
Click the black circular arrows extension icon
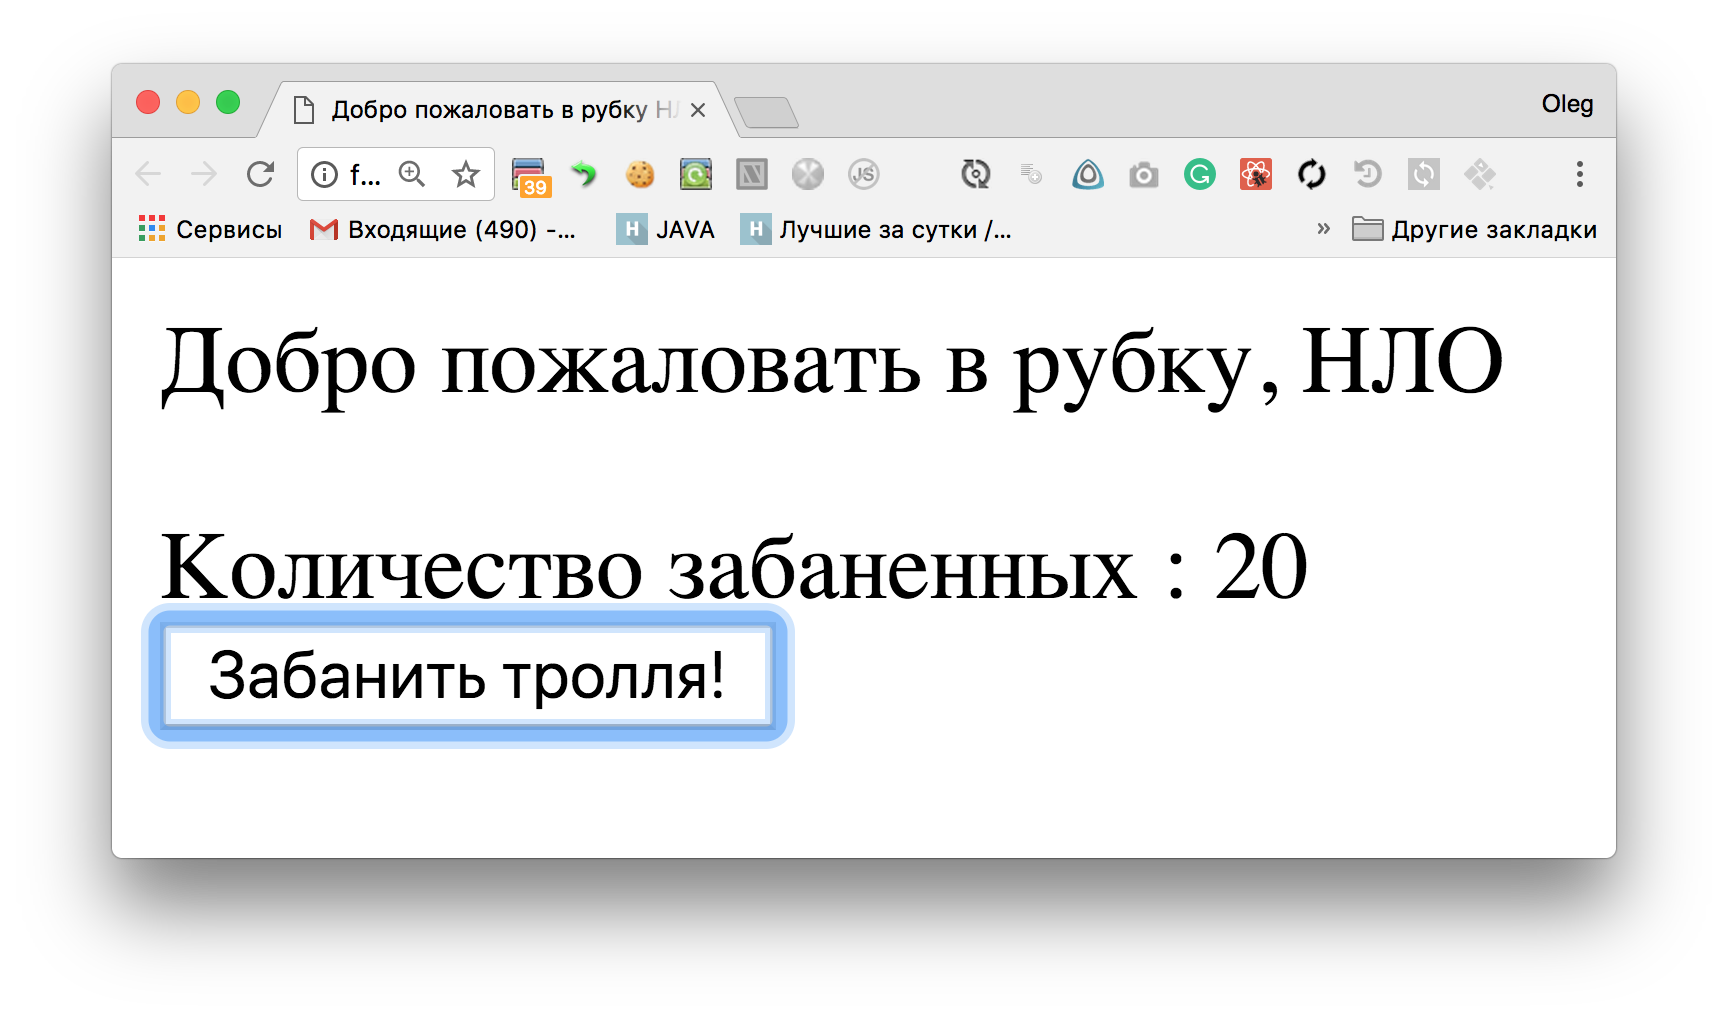pos(1312,175)
